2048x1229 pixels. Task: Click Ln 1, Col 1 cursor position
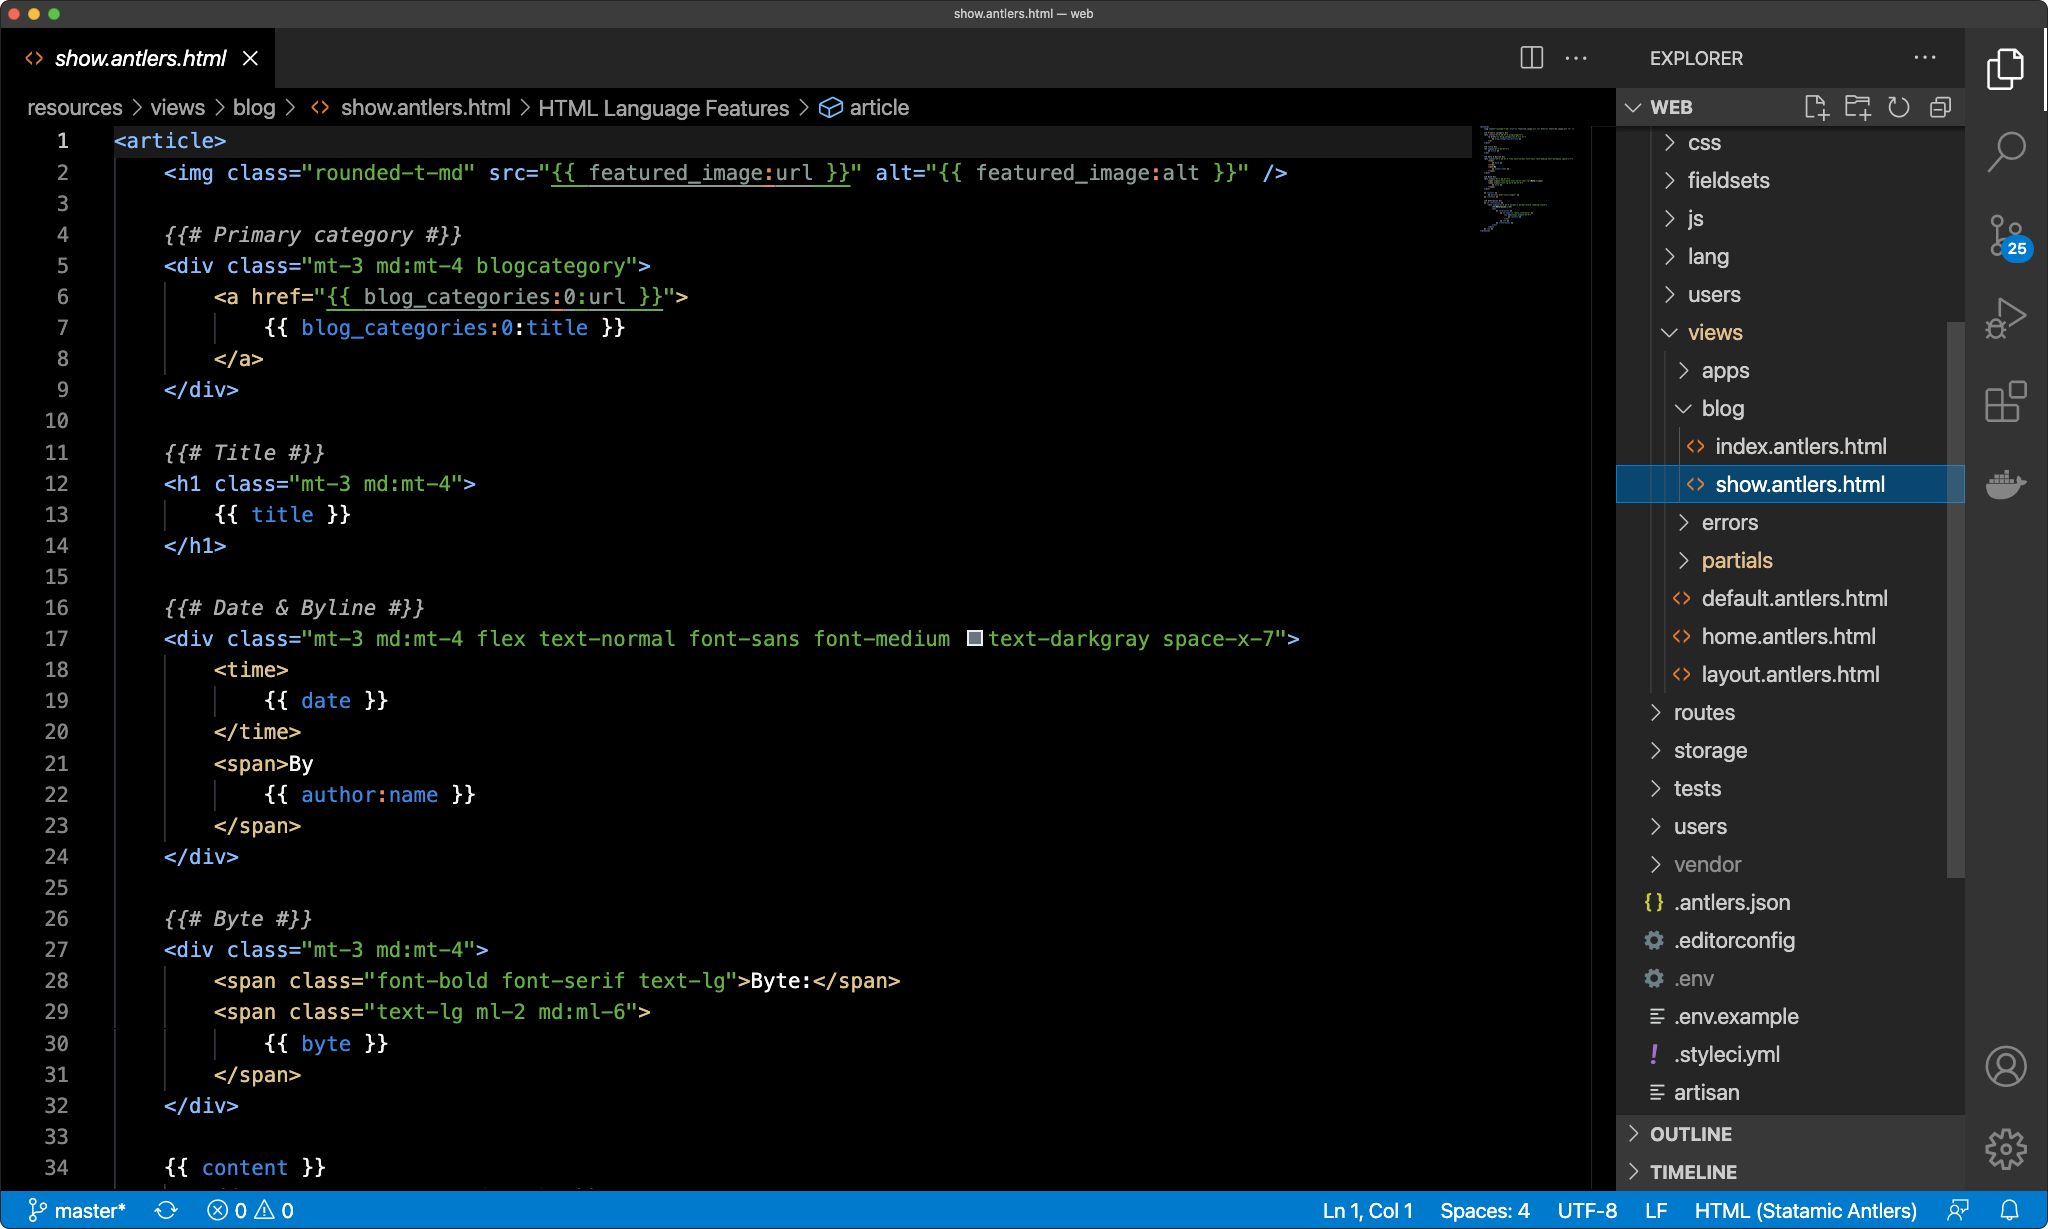(1367, 1210)
